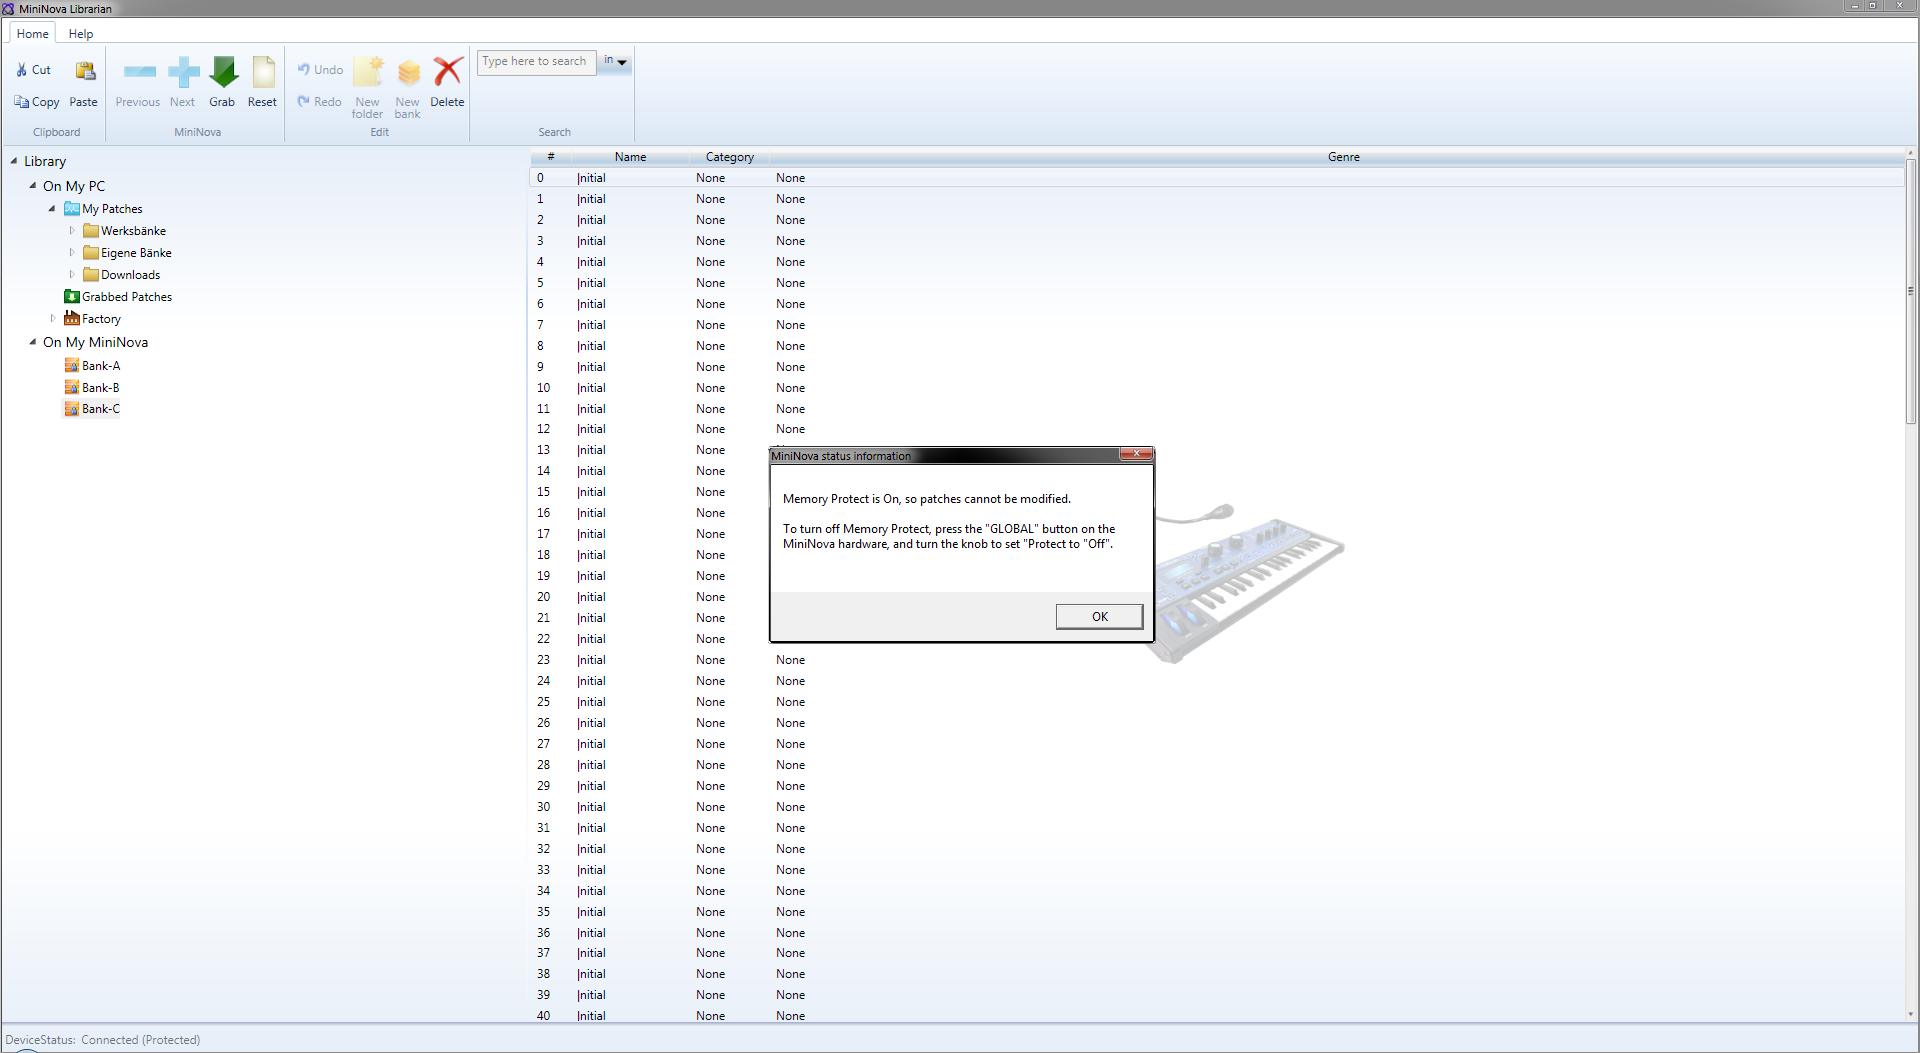Screen dimensions: 1920x1053
Task: Click the None category cell in row 29
Action: 711,786
